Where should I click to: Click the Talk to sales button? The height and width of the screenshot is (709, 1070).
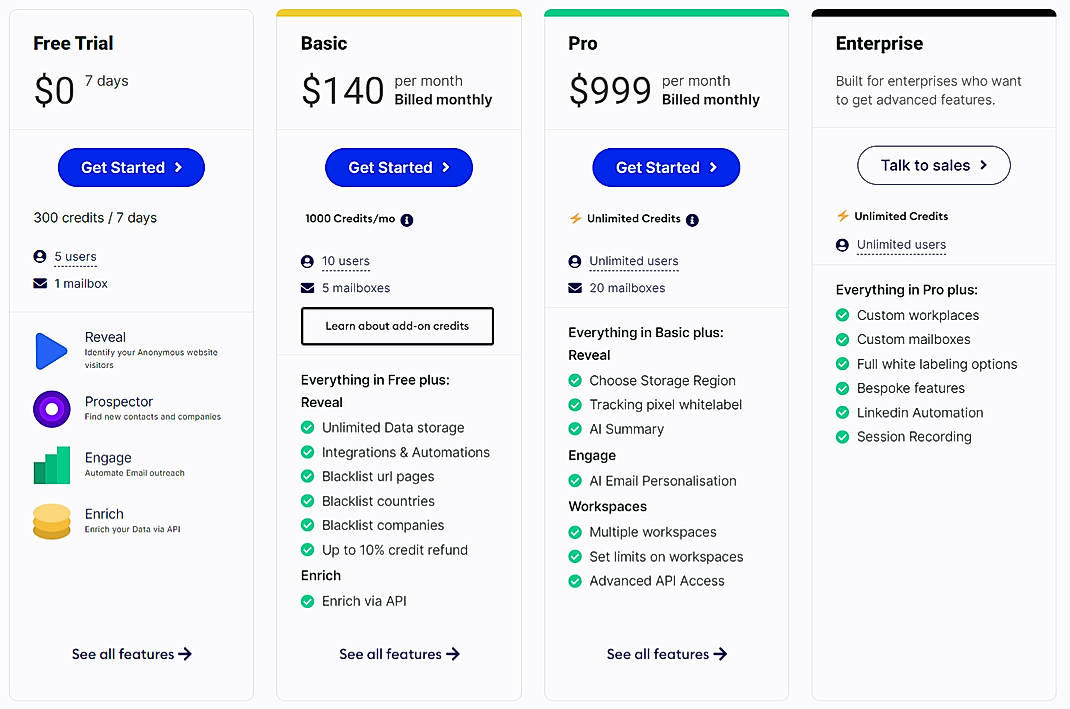click(933, 165)
